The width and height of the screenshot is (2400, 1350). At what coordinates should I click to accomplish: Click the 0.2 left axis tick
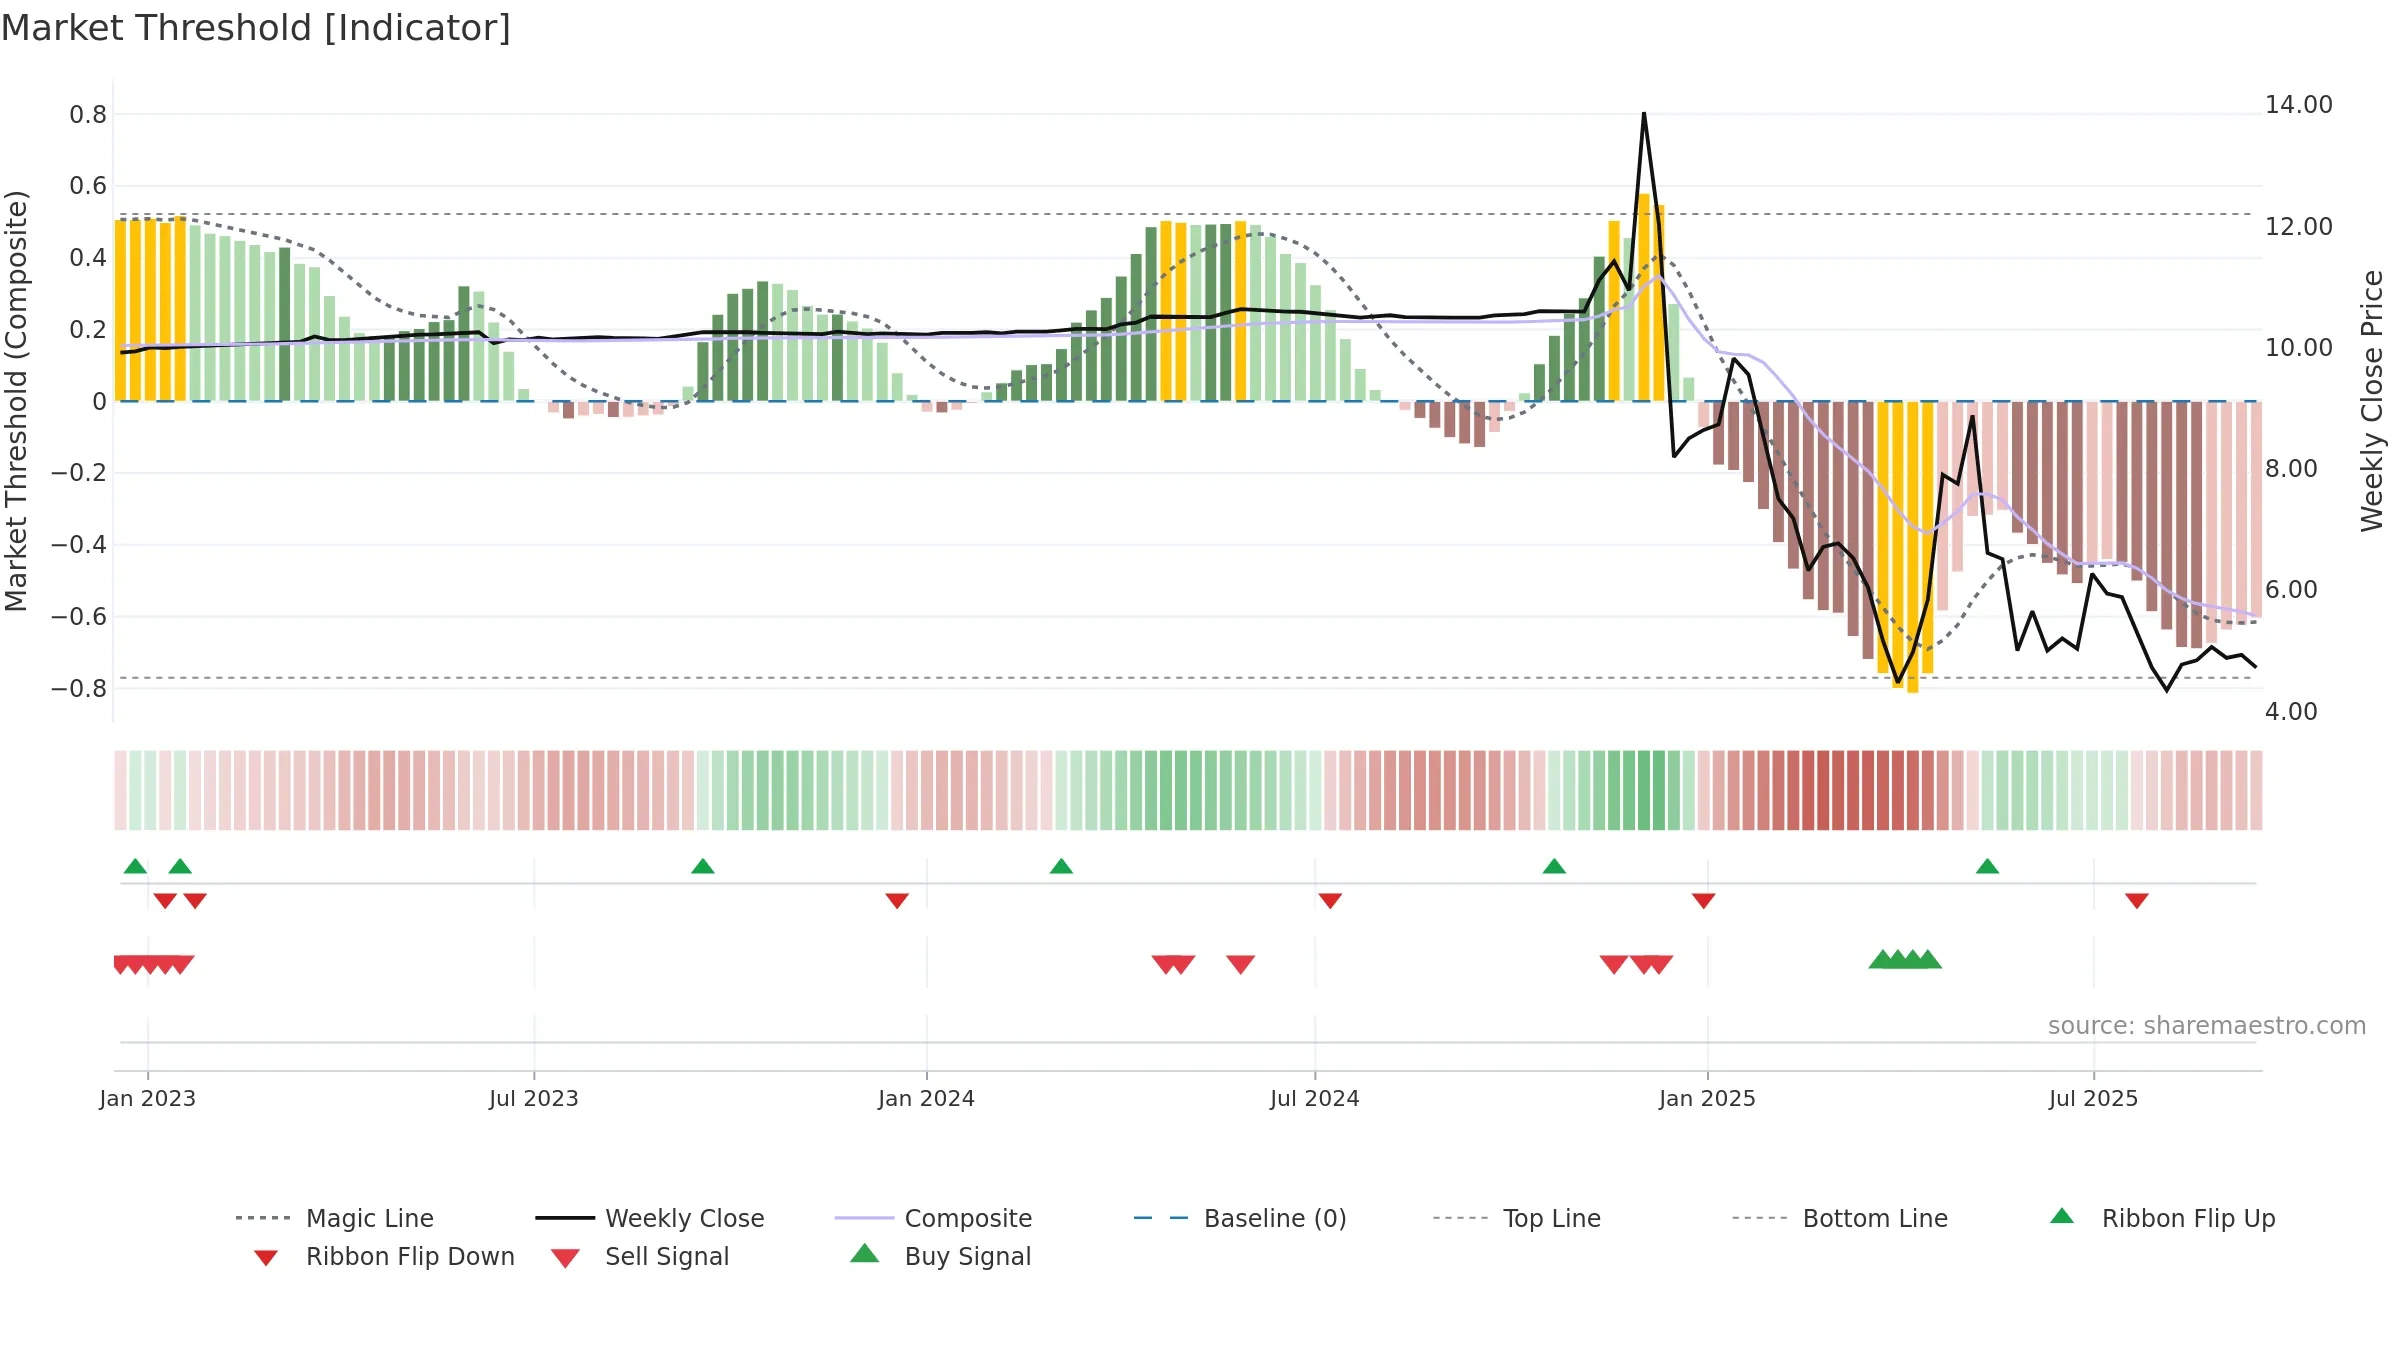(x=88, y=330)
